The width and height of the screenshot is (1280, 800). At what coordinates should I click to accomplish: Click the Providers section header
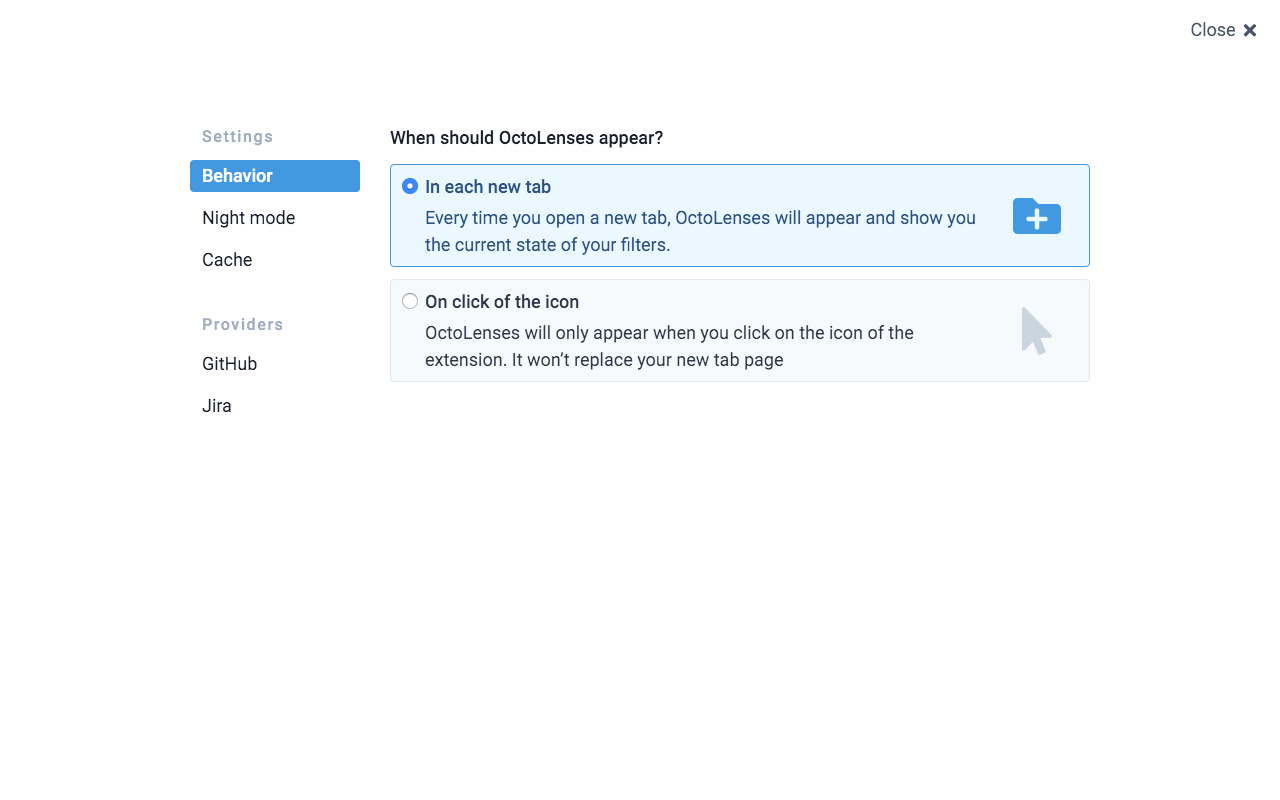[243, 324]
